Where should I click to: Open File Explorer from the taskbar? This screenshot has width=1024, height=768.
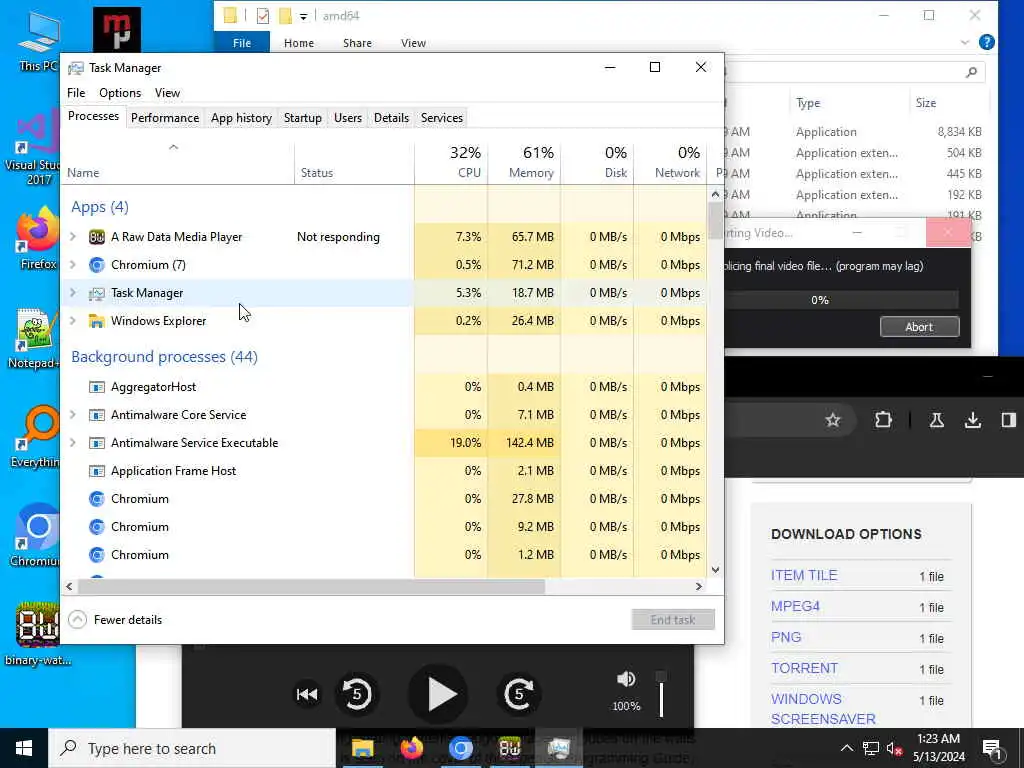click(362, 748)
